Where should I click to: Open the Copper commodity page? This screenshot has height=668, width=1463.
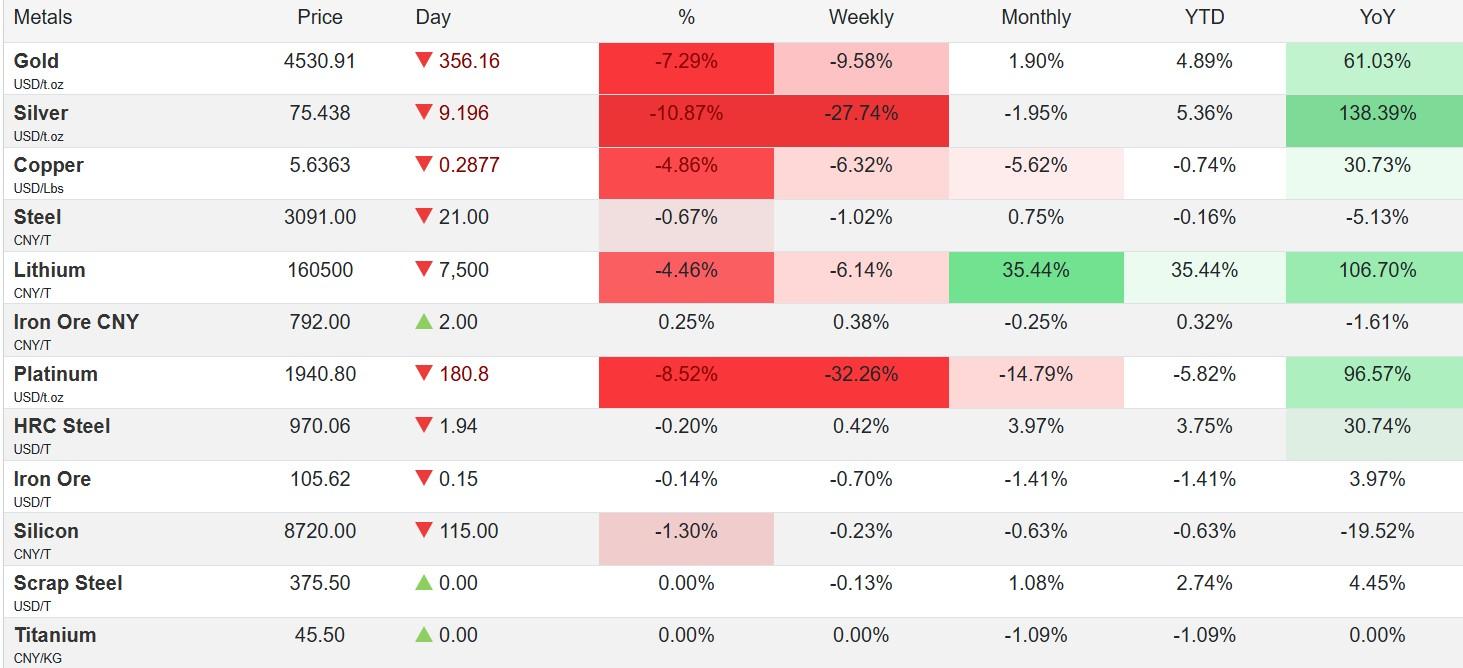coord(48,165)
